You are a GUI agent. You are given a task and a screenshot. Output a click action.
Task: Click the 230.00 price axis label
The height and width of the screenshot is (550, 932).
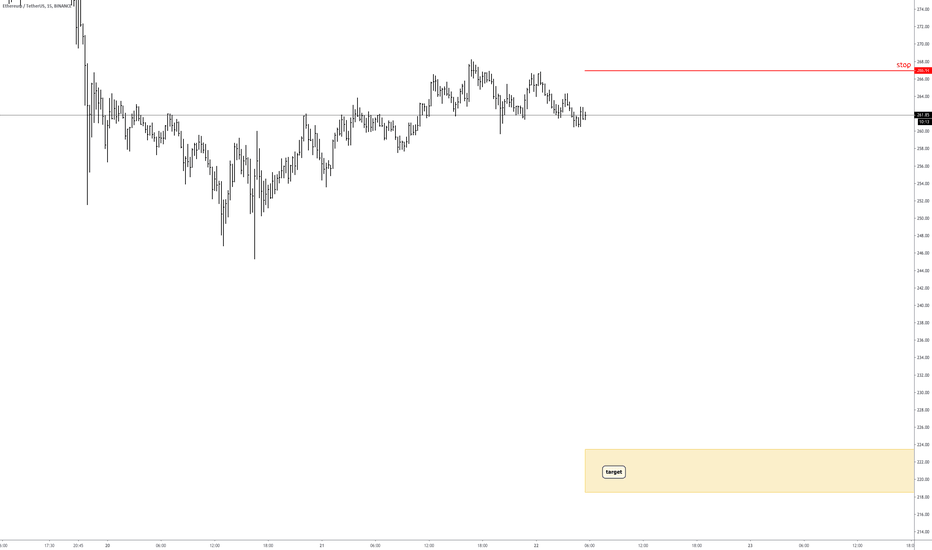click(923, 392)
